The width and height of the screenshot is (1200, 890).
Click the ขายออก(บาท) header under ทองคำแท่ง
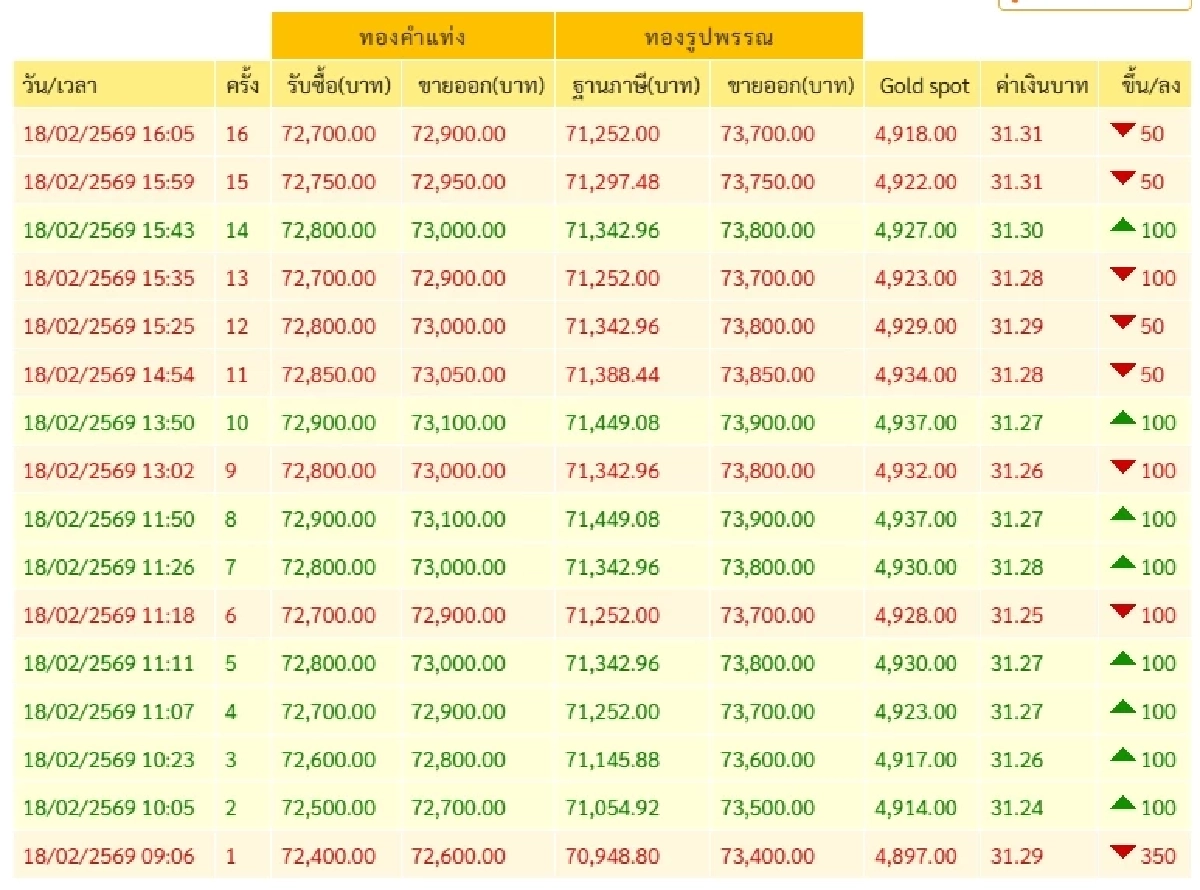click(479, 85)
